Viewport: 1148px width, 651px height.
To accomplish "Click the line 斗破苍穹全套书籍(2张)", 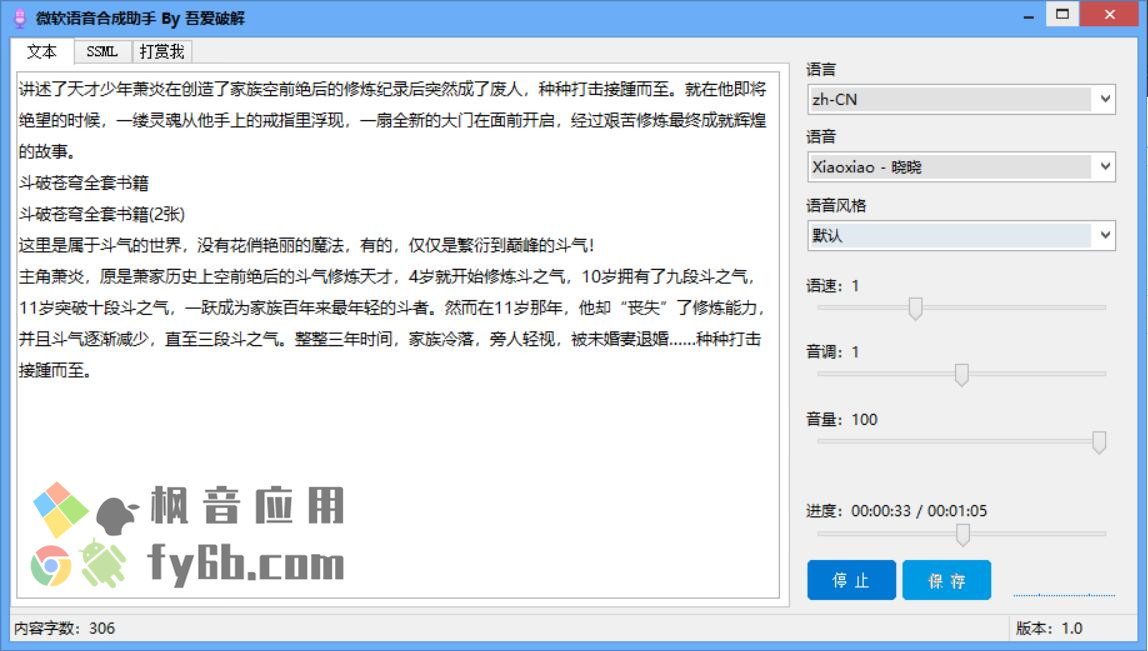I will click(102, 214).
